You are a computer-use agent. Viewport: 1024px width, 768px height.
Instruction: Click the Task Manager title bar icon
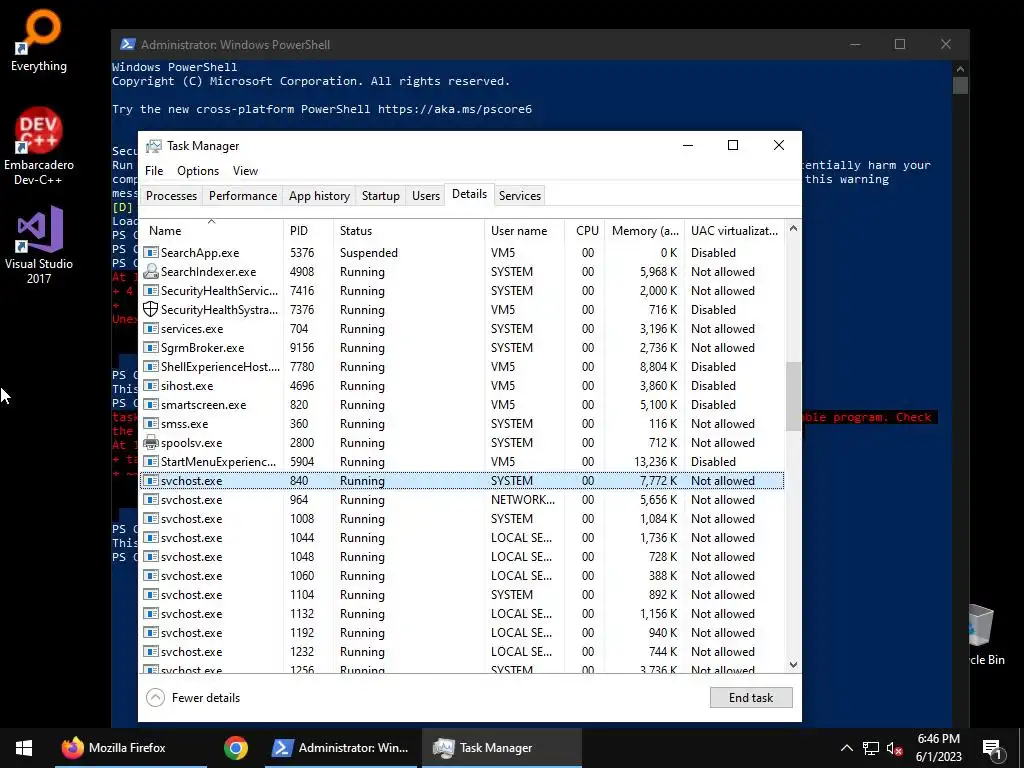[153, 146]
